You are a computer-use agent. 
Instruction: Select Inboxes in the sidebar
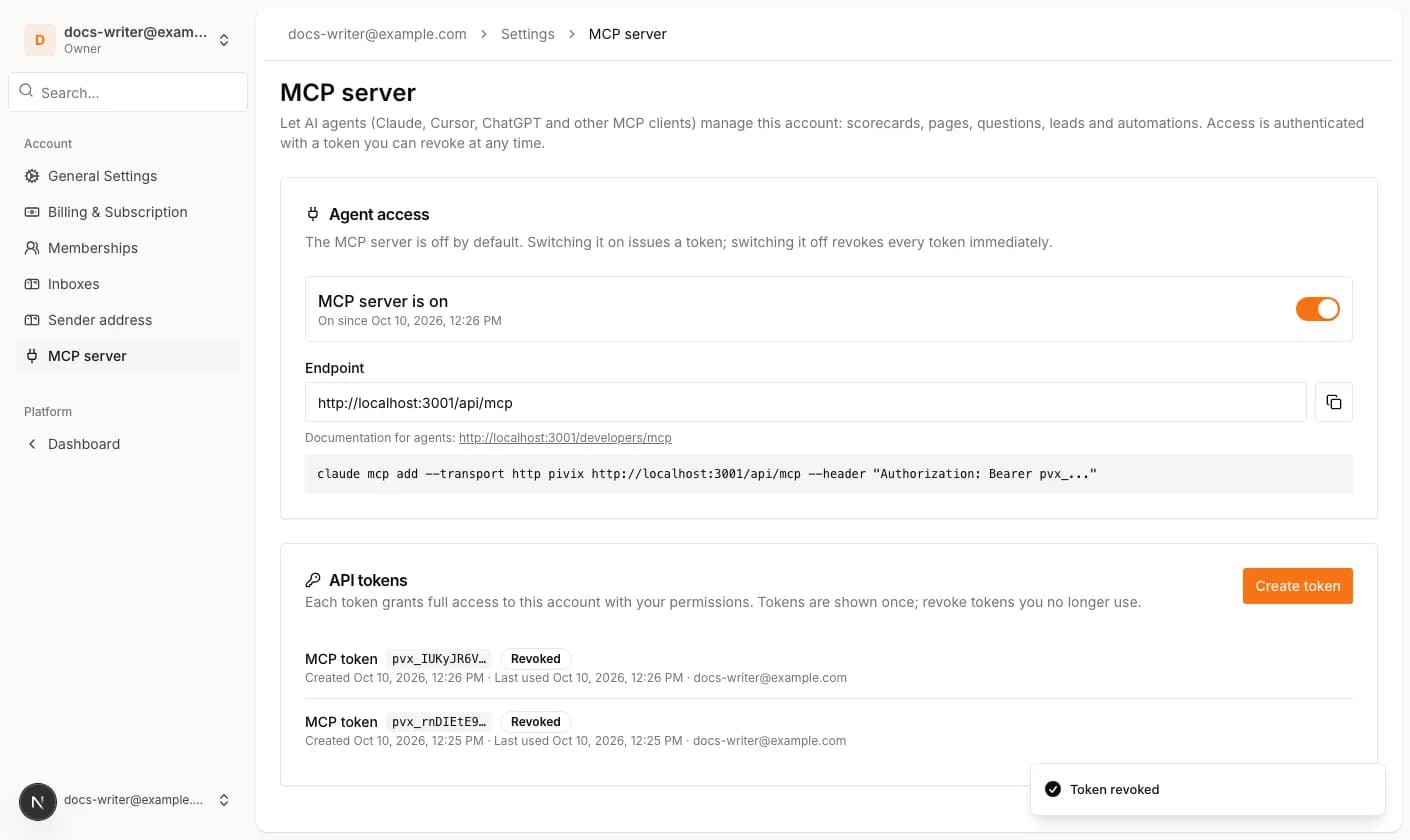coord(128,284)
